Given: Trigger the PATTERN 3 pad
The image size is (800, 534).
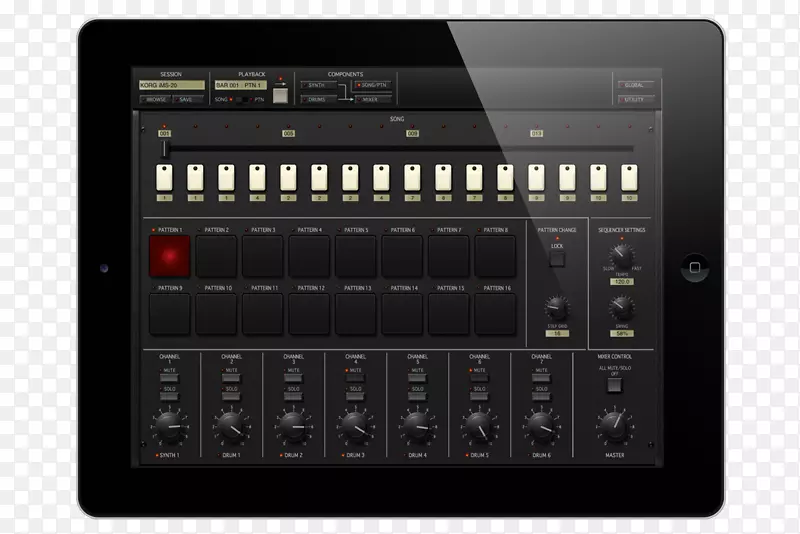Looking at the screenshot, I should [263, 256].
